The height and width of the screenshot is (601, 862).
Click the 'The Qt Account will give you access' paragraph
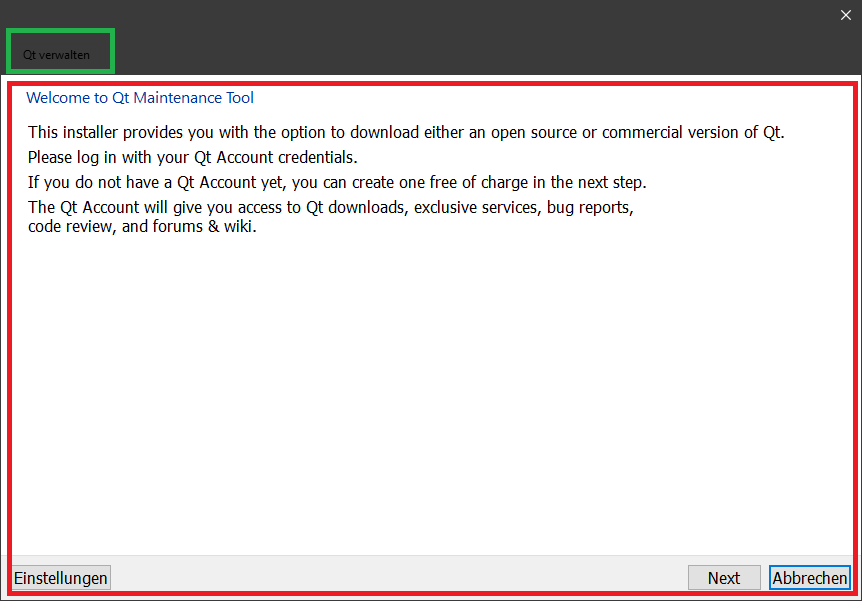pos(331,217)
